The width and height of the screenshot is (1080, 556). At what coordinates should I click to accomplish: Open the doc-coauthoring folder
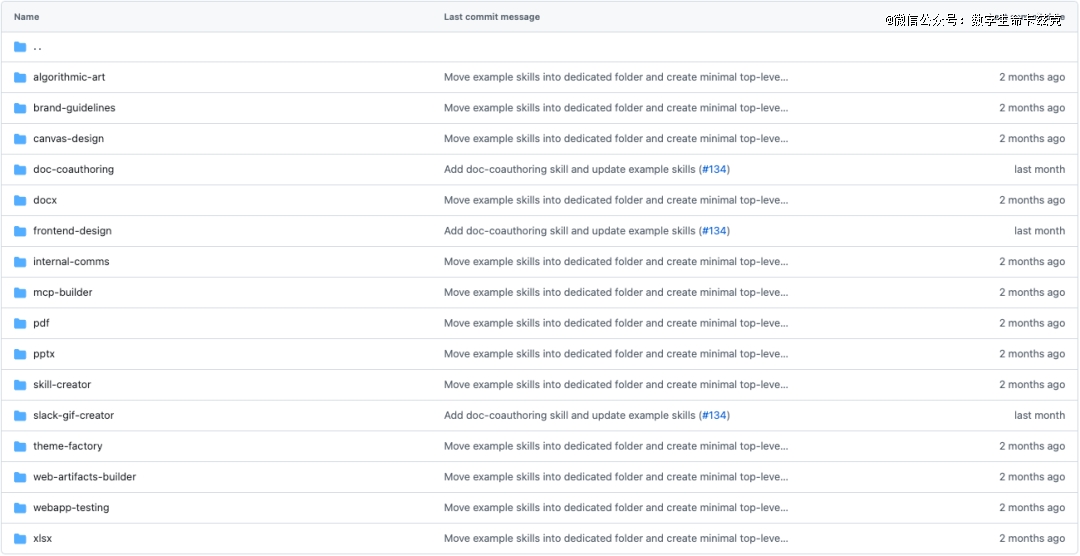coord(73,170)
